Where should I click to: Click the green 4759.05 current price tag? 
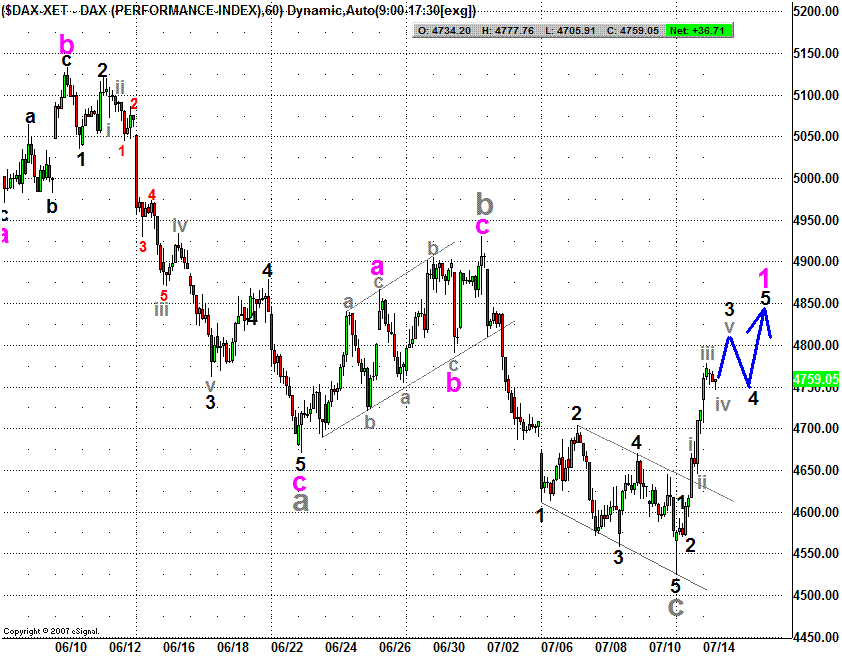(x=813, y=379)
